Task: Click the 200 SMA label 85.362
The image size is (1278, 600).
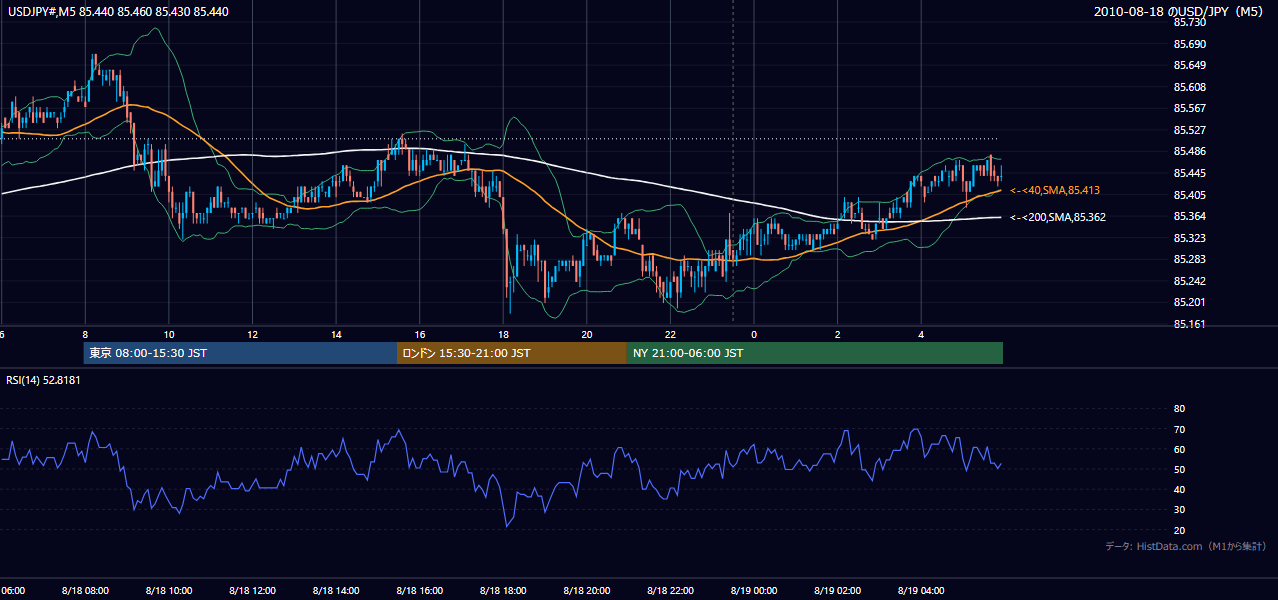Action: [1058, 217]
